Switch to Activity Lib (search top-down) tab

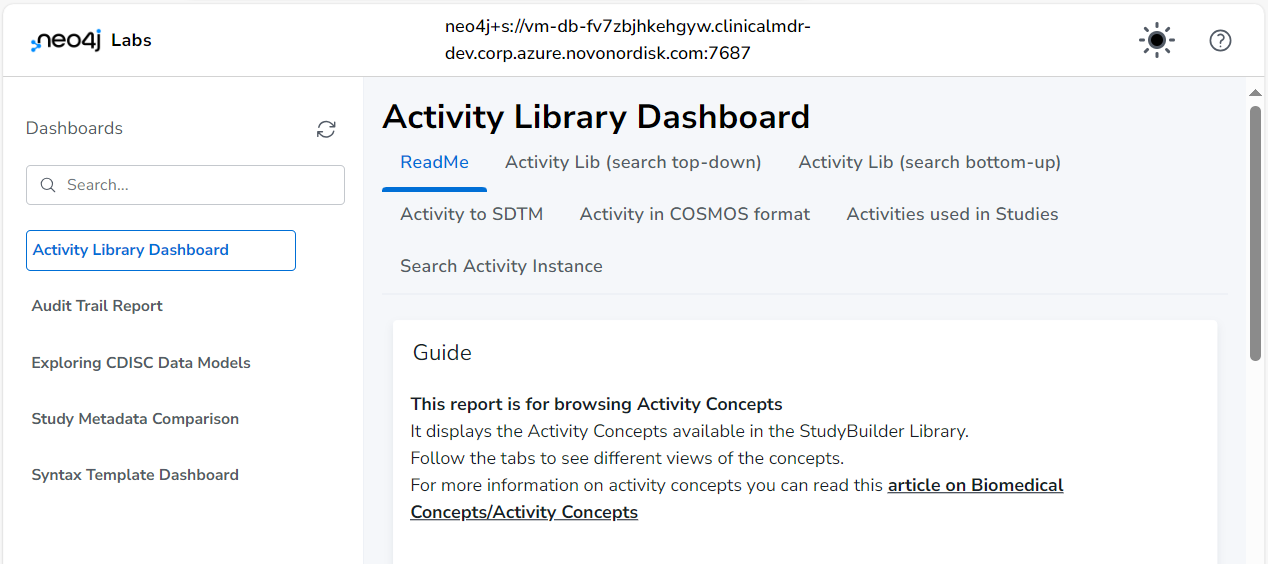pyautogui.click(x=633, y=162)
